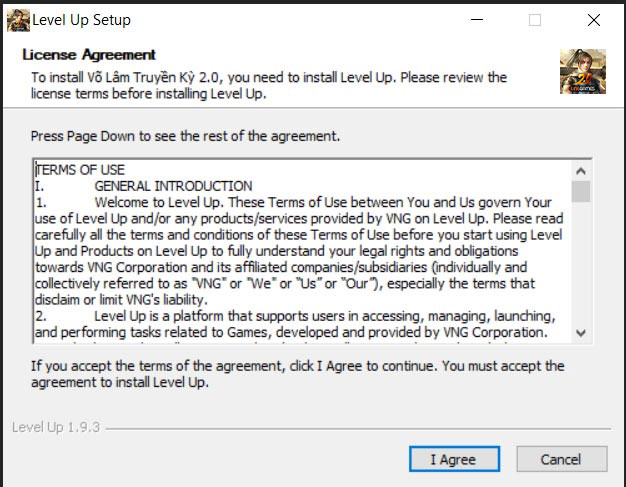Screen dimensions: 626x487
Task: Click the license agreement scrollbar thumb
Action: pyautogui.click(x=581, y=191)
